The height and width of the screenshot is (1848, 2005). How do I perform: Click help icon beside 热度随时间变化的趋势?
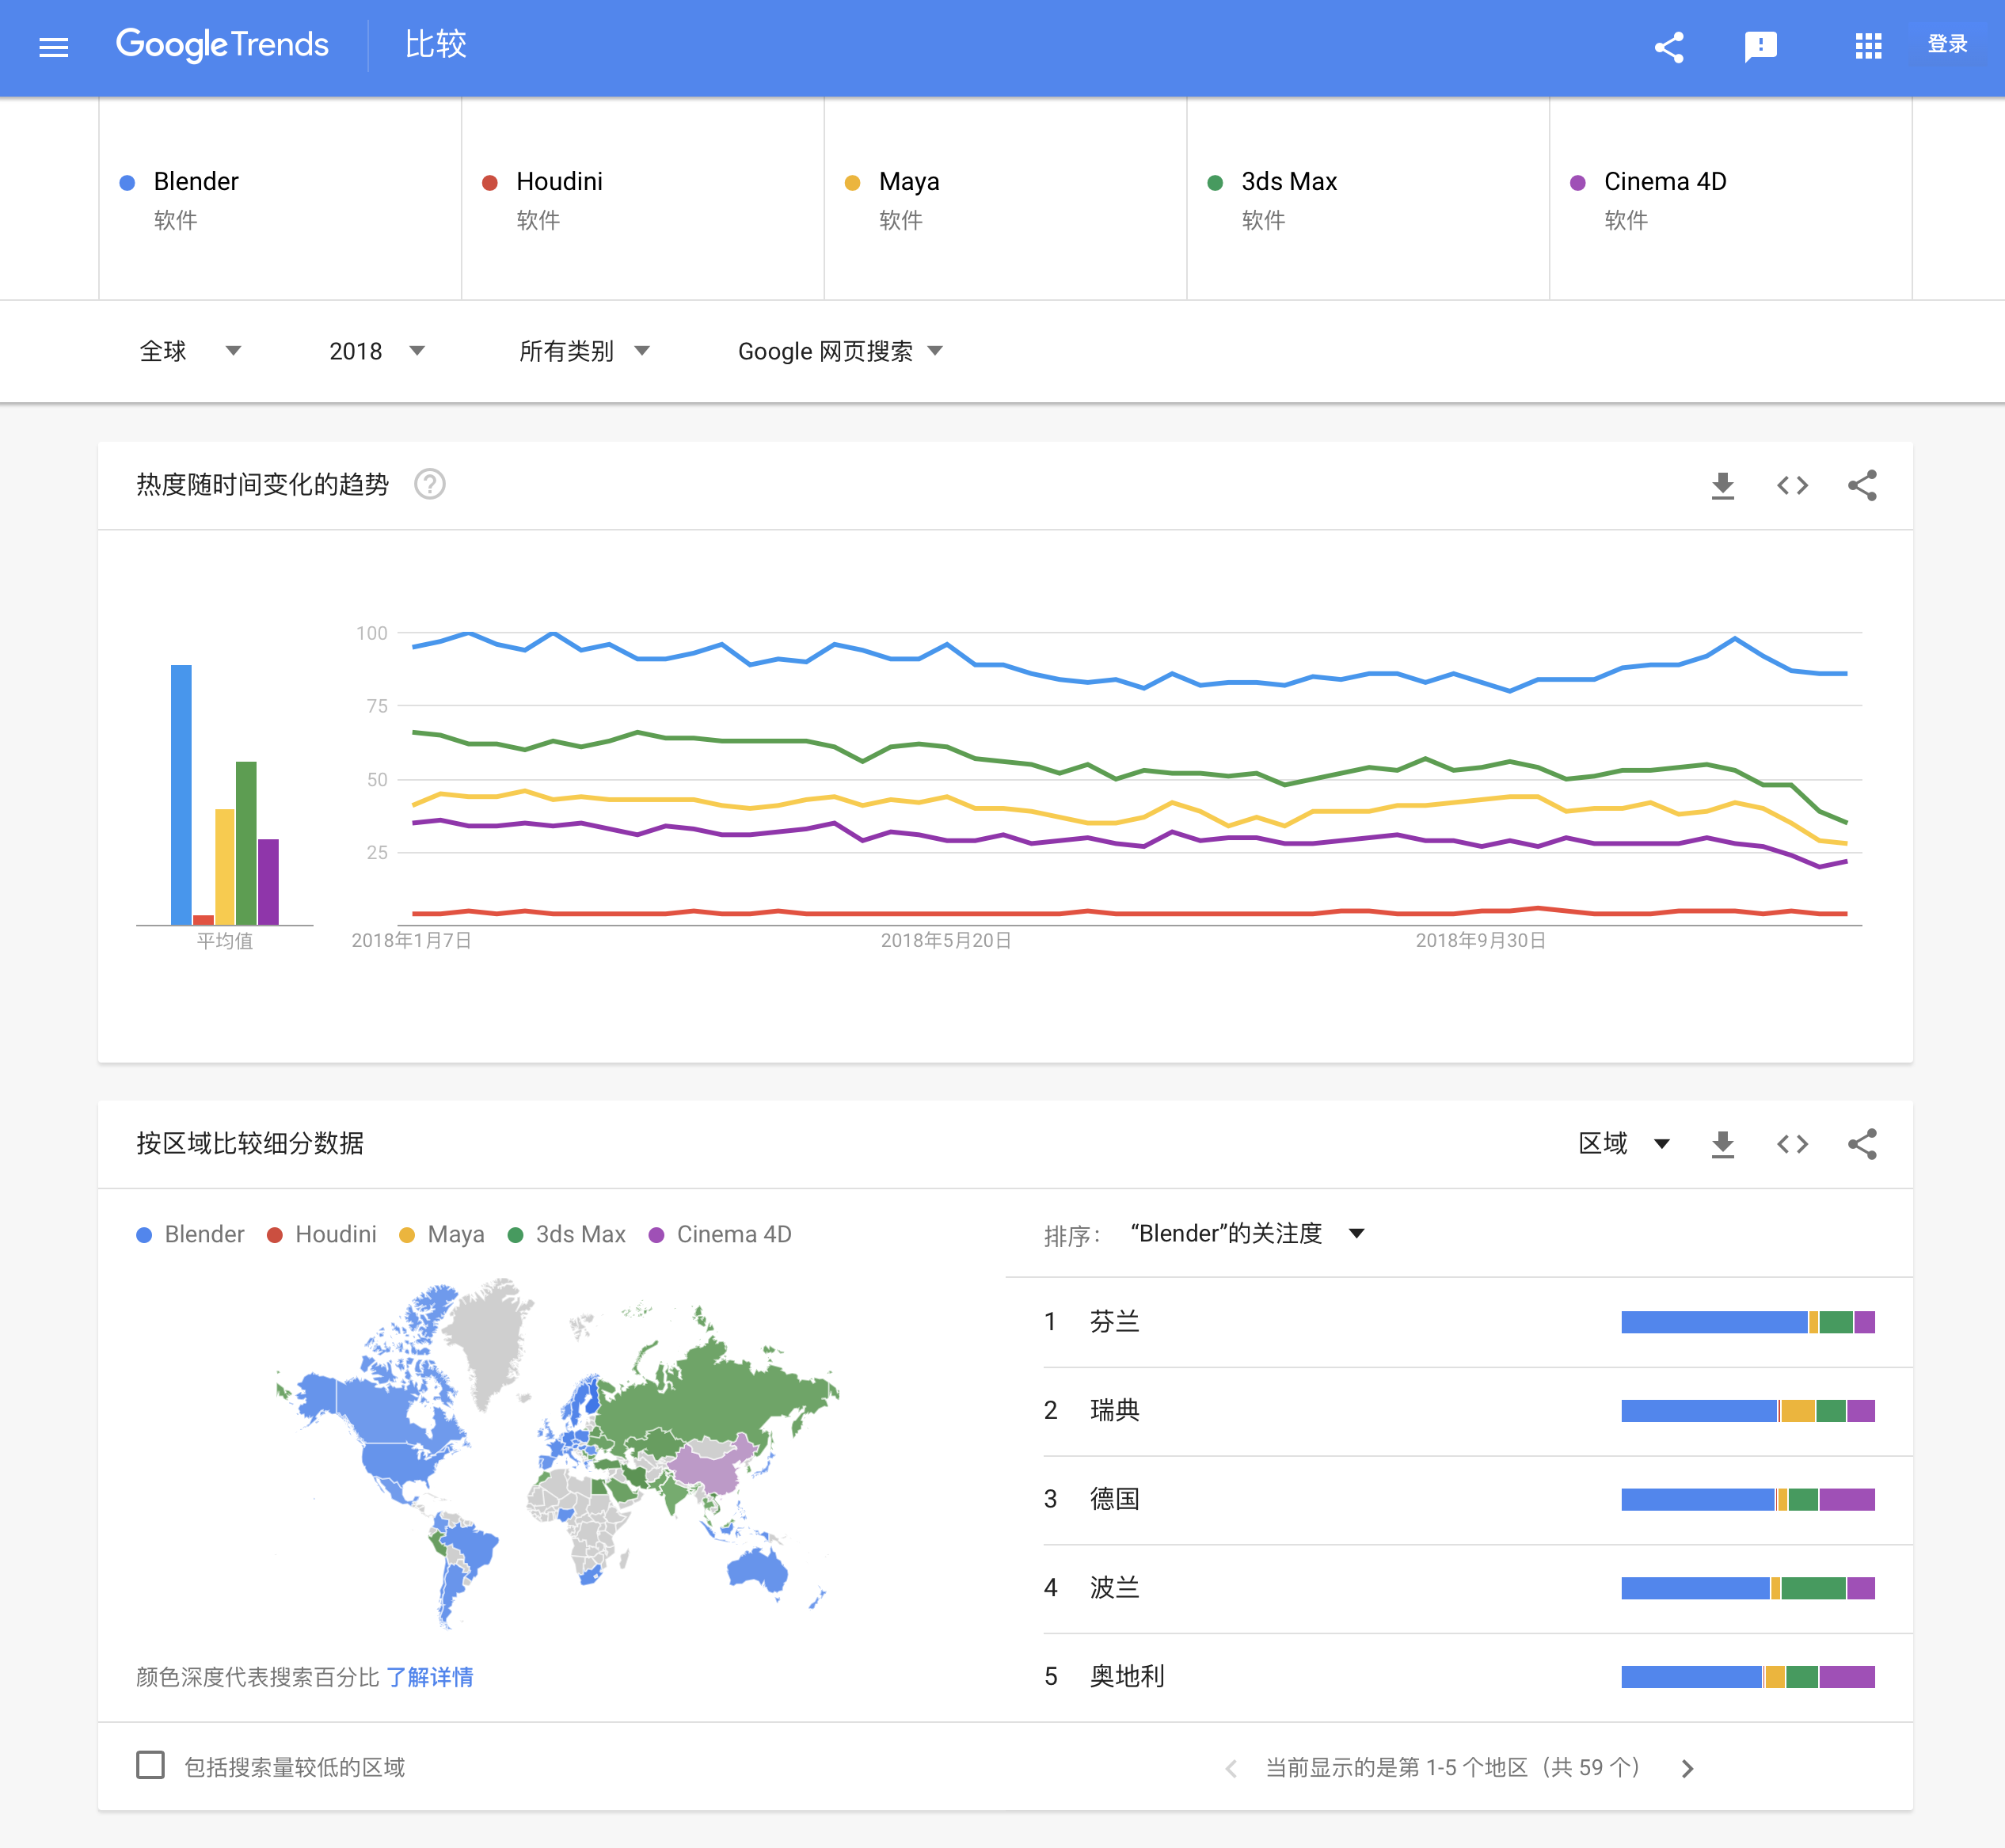pyautogui.click(x=430, y=484)
